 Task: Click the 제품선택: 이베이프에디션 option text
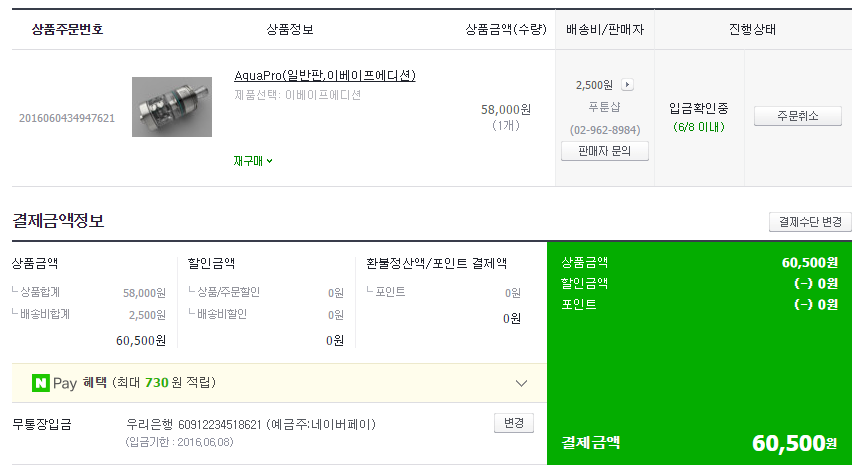click(297, 95)
